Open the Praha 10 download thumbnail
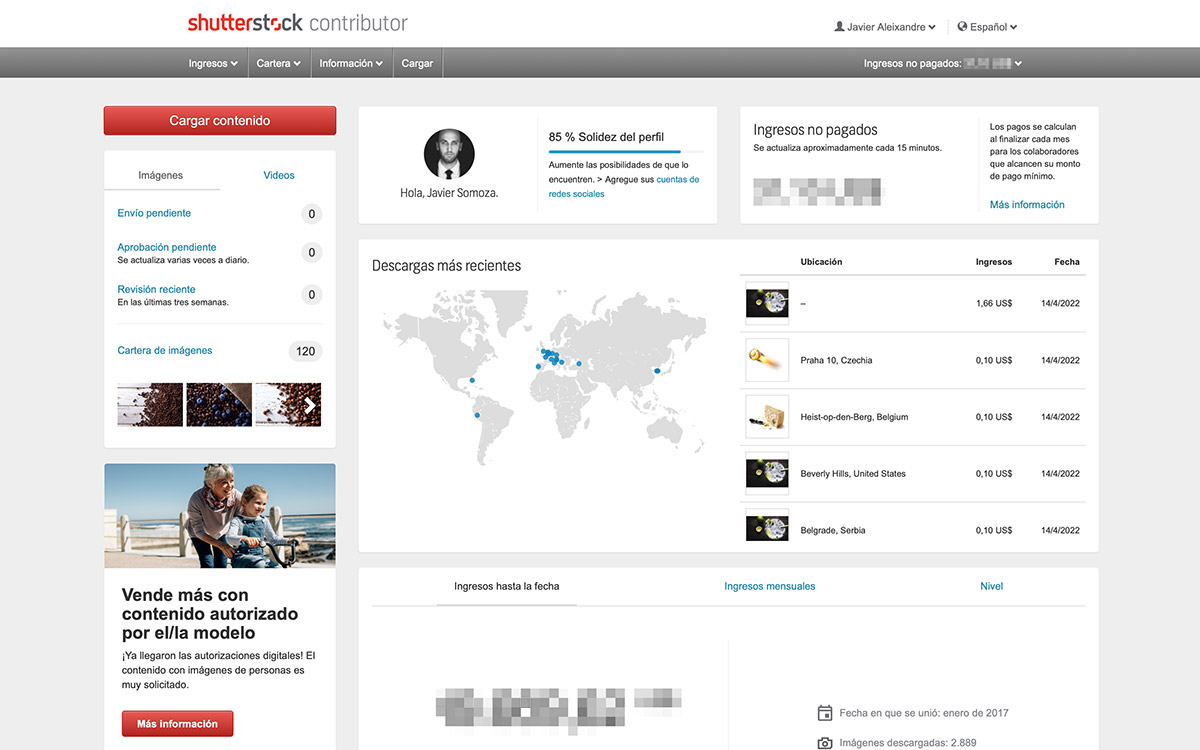Viewport: 1200px width, 750px height. coord(767,360)
